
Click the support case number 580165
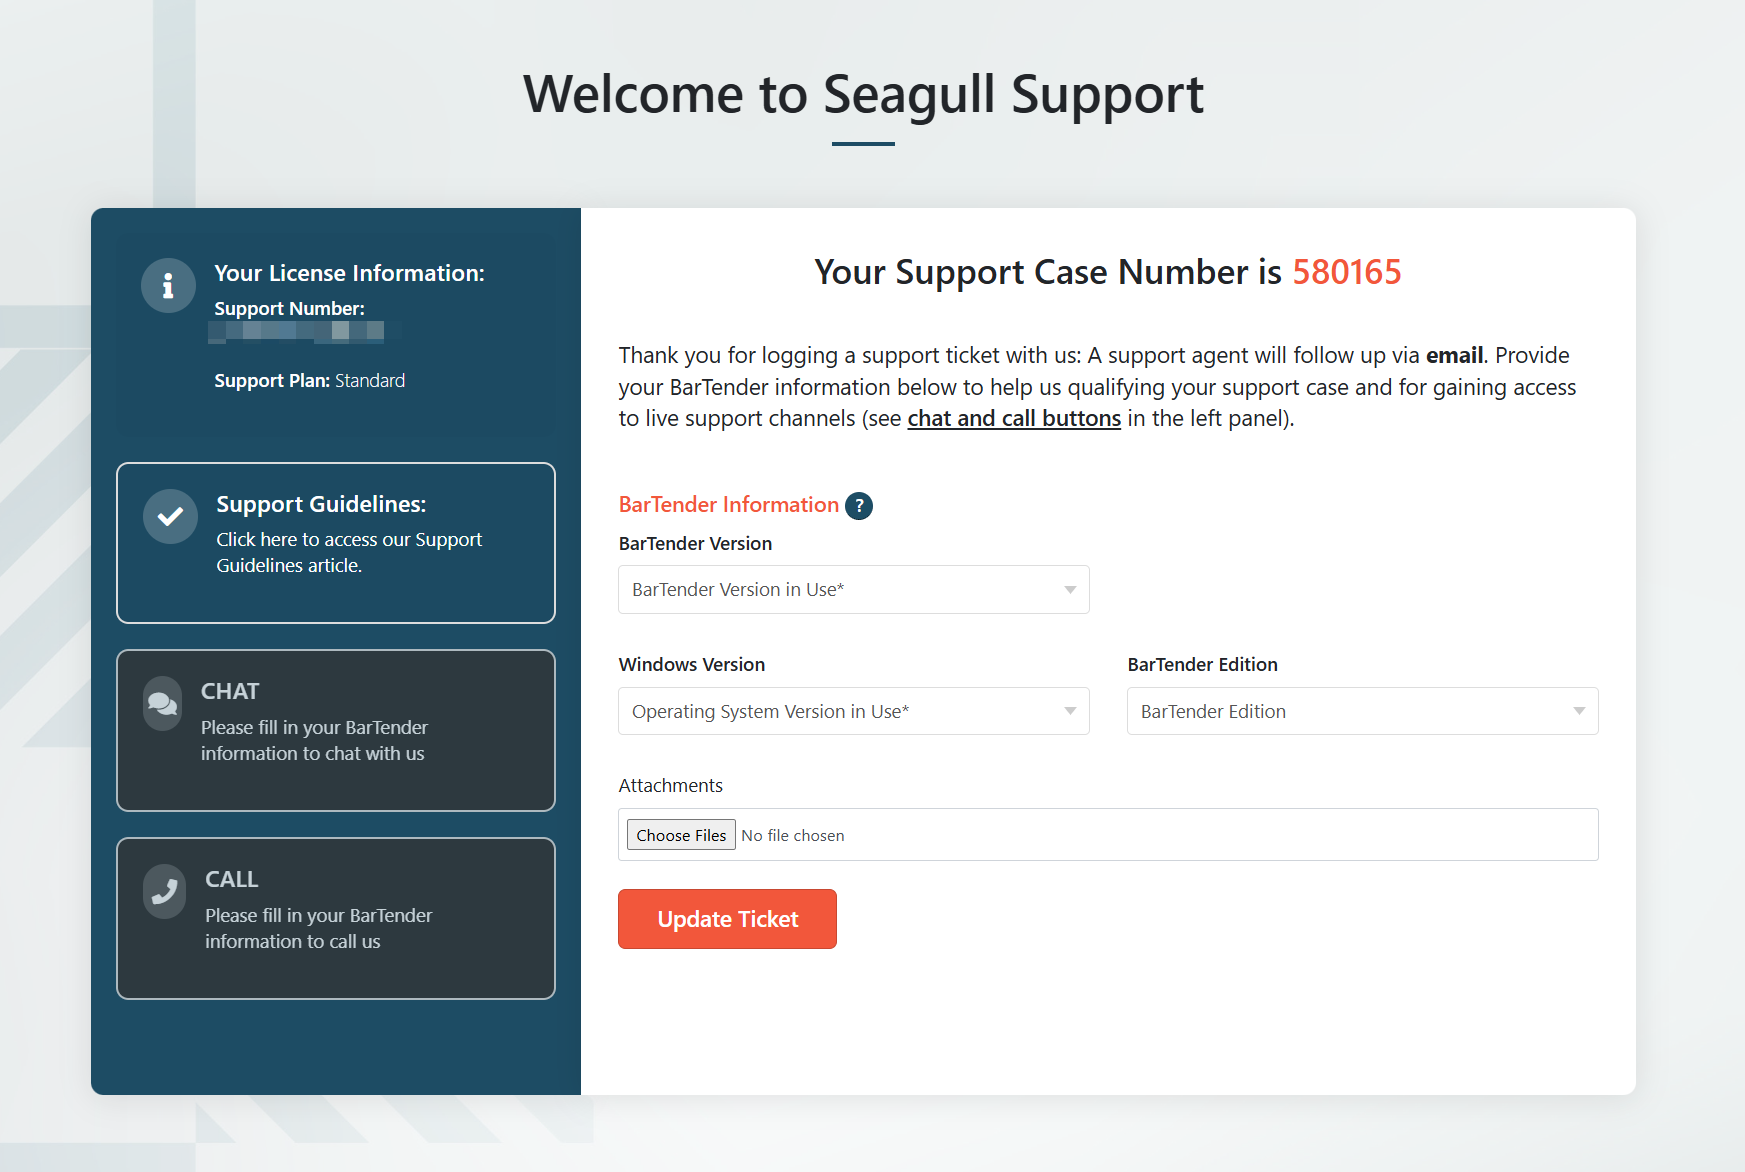point(1347,272)
